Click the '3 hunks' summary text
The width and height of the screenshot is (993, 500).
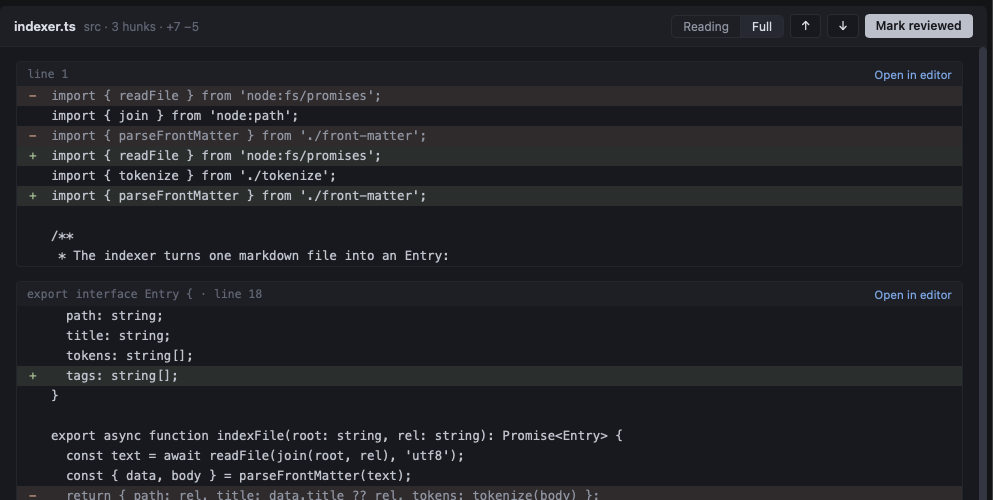(x=134, y=27)
